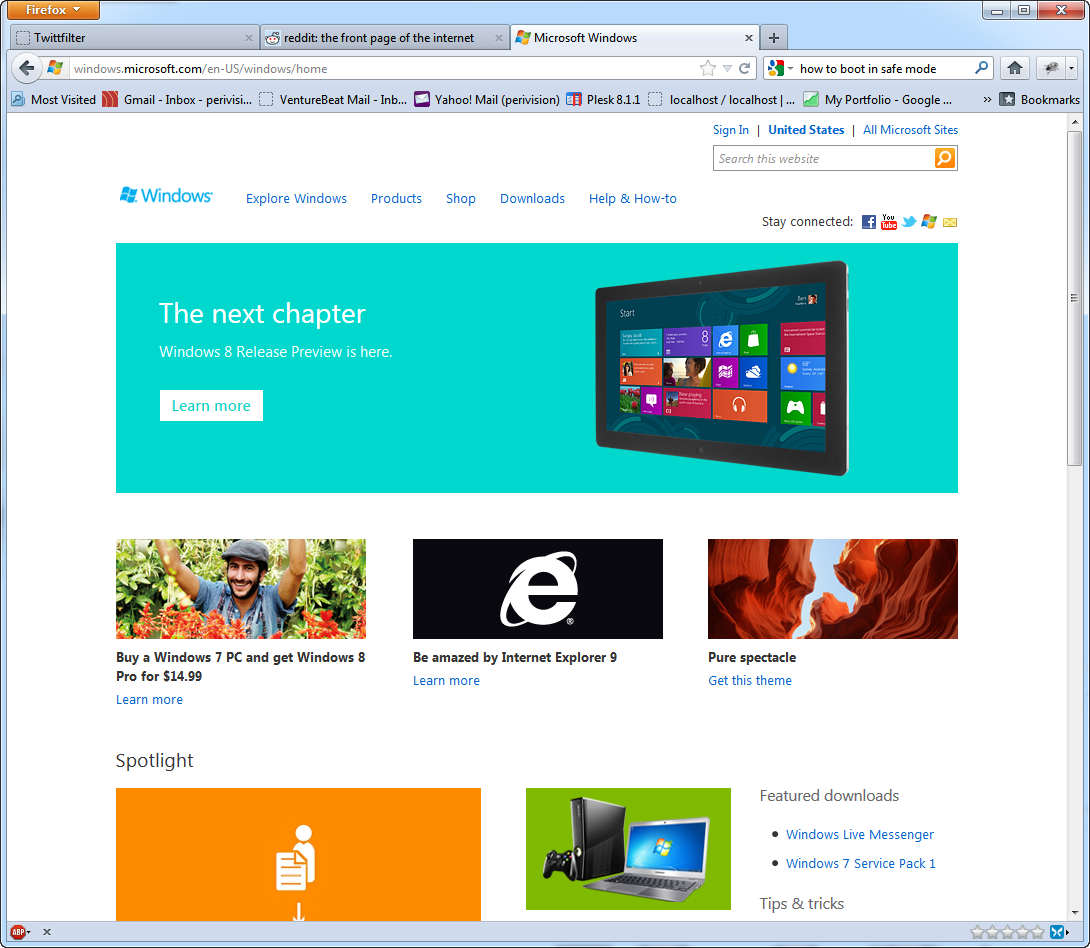Click the Get this theme link
1090x948 pixels.
(749, 680)
